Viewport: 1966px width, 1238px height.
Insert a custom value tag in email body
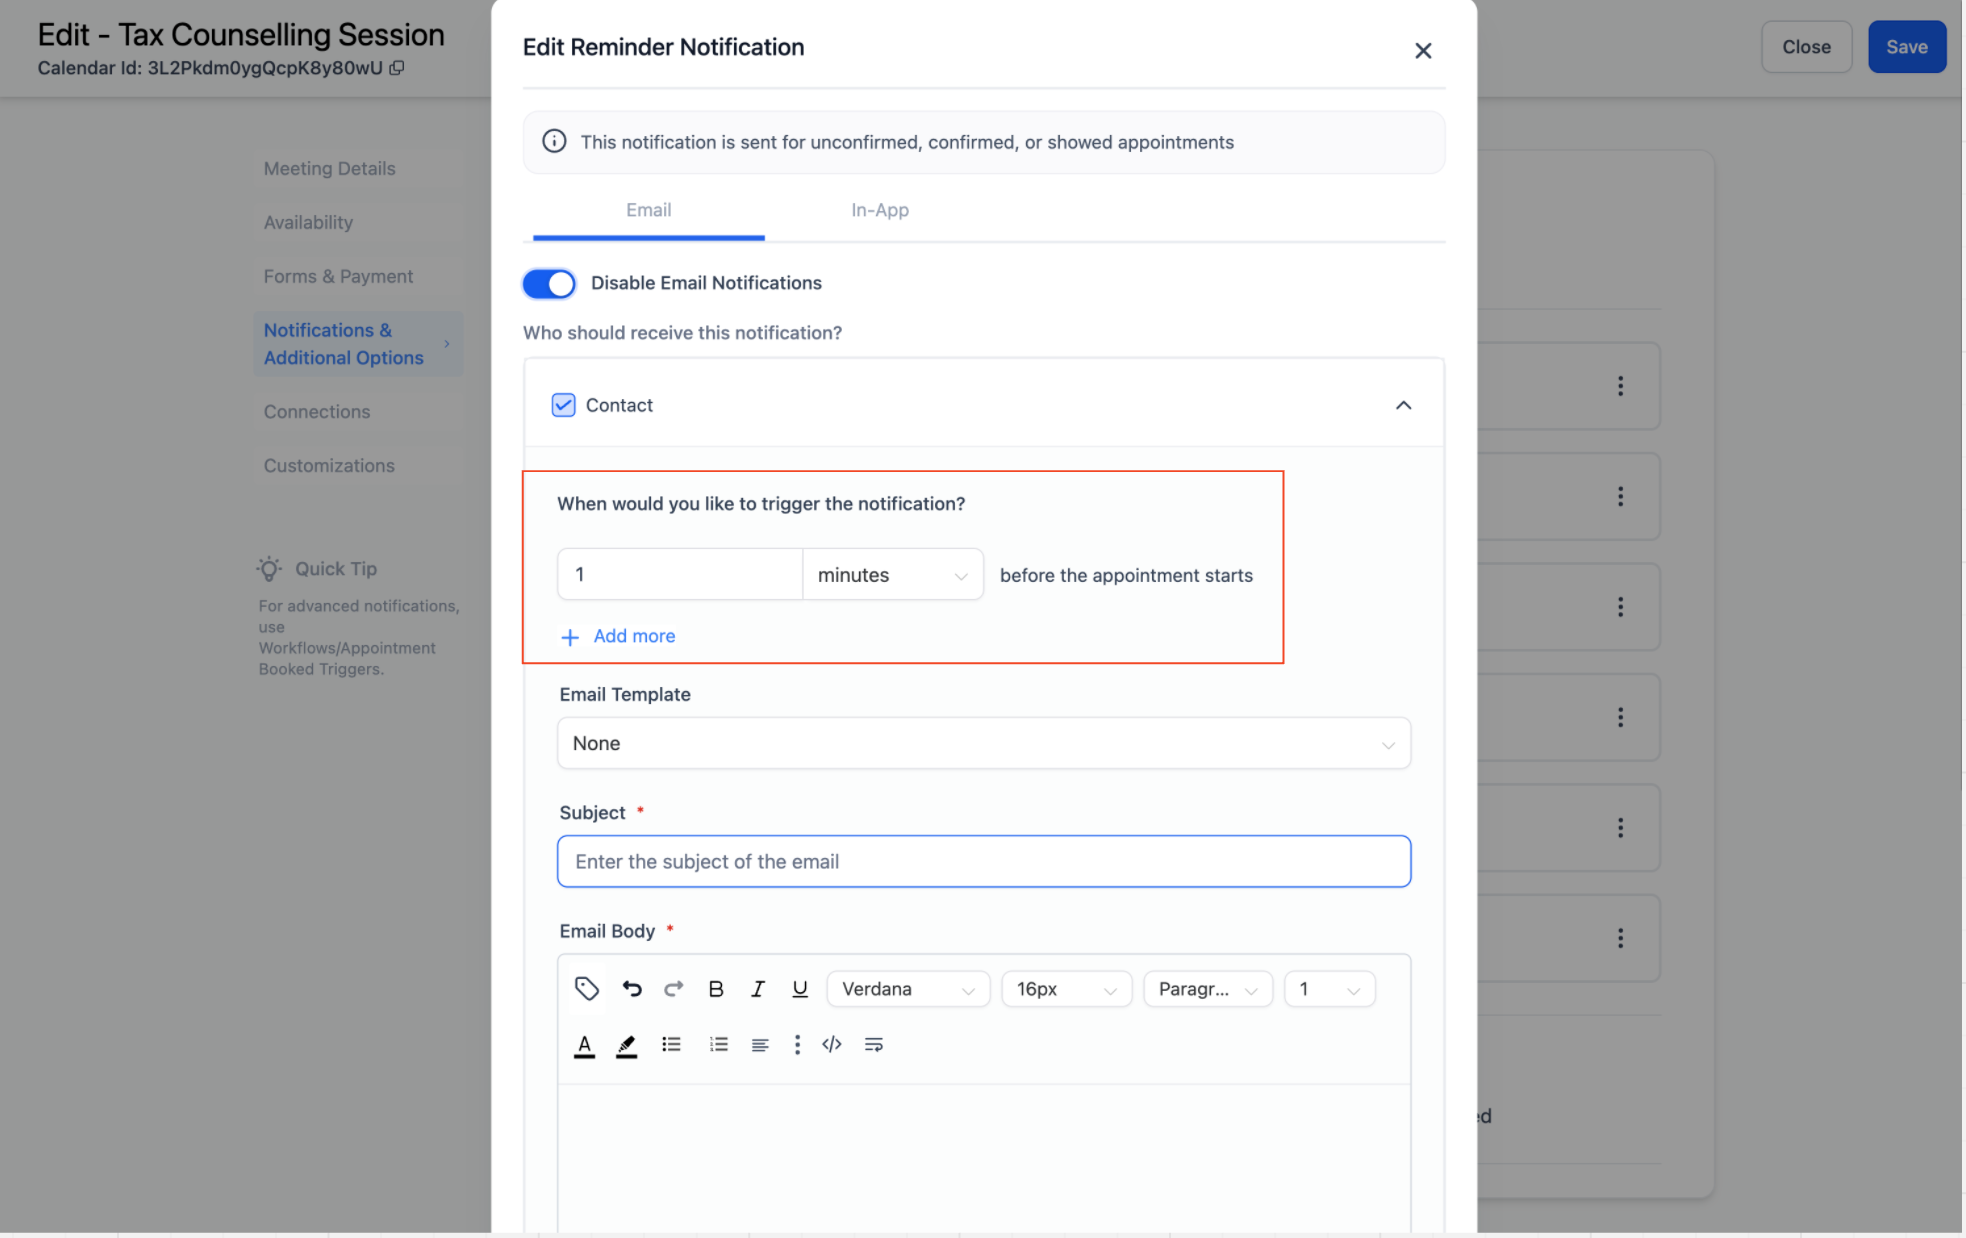click(x=587, y=989)
